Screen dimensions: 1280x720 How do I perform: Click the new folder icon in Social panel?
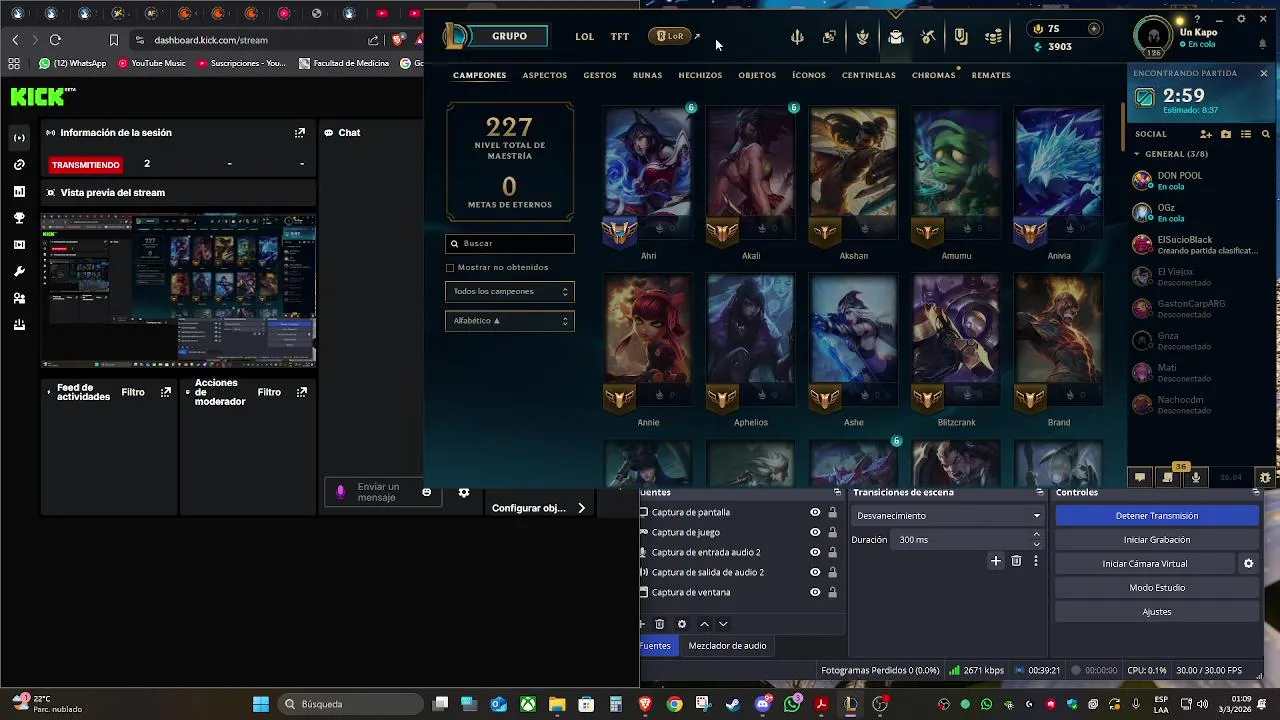point(1226,134)
